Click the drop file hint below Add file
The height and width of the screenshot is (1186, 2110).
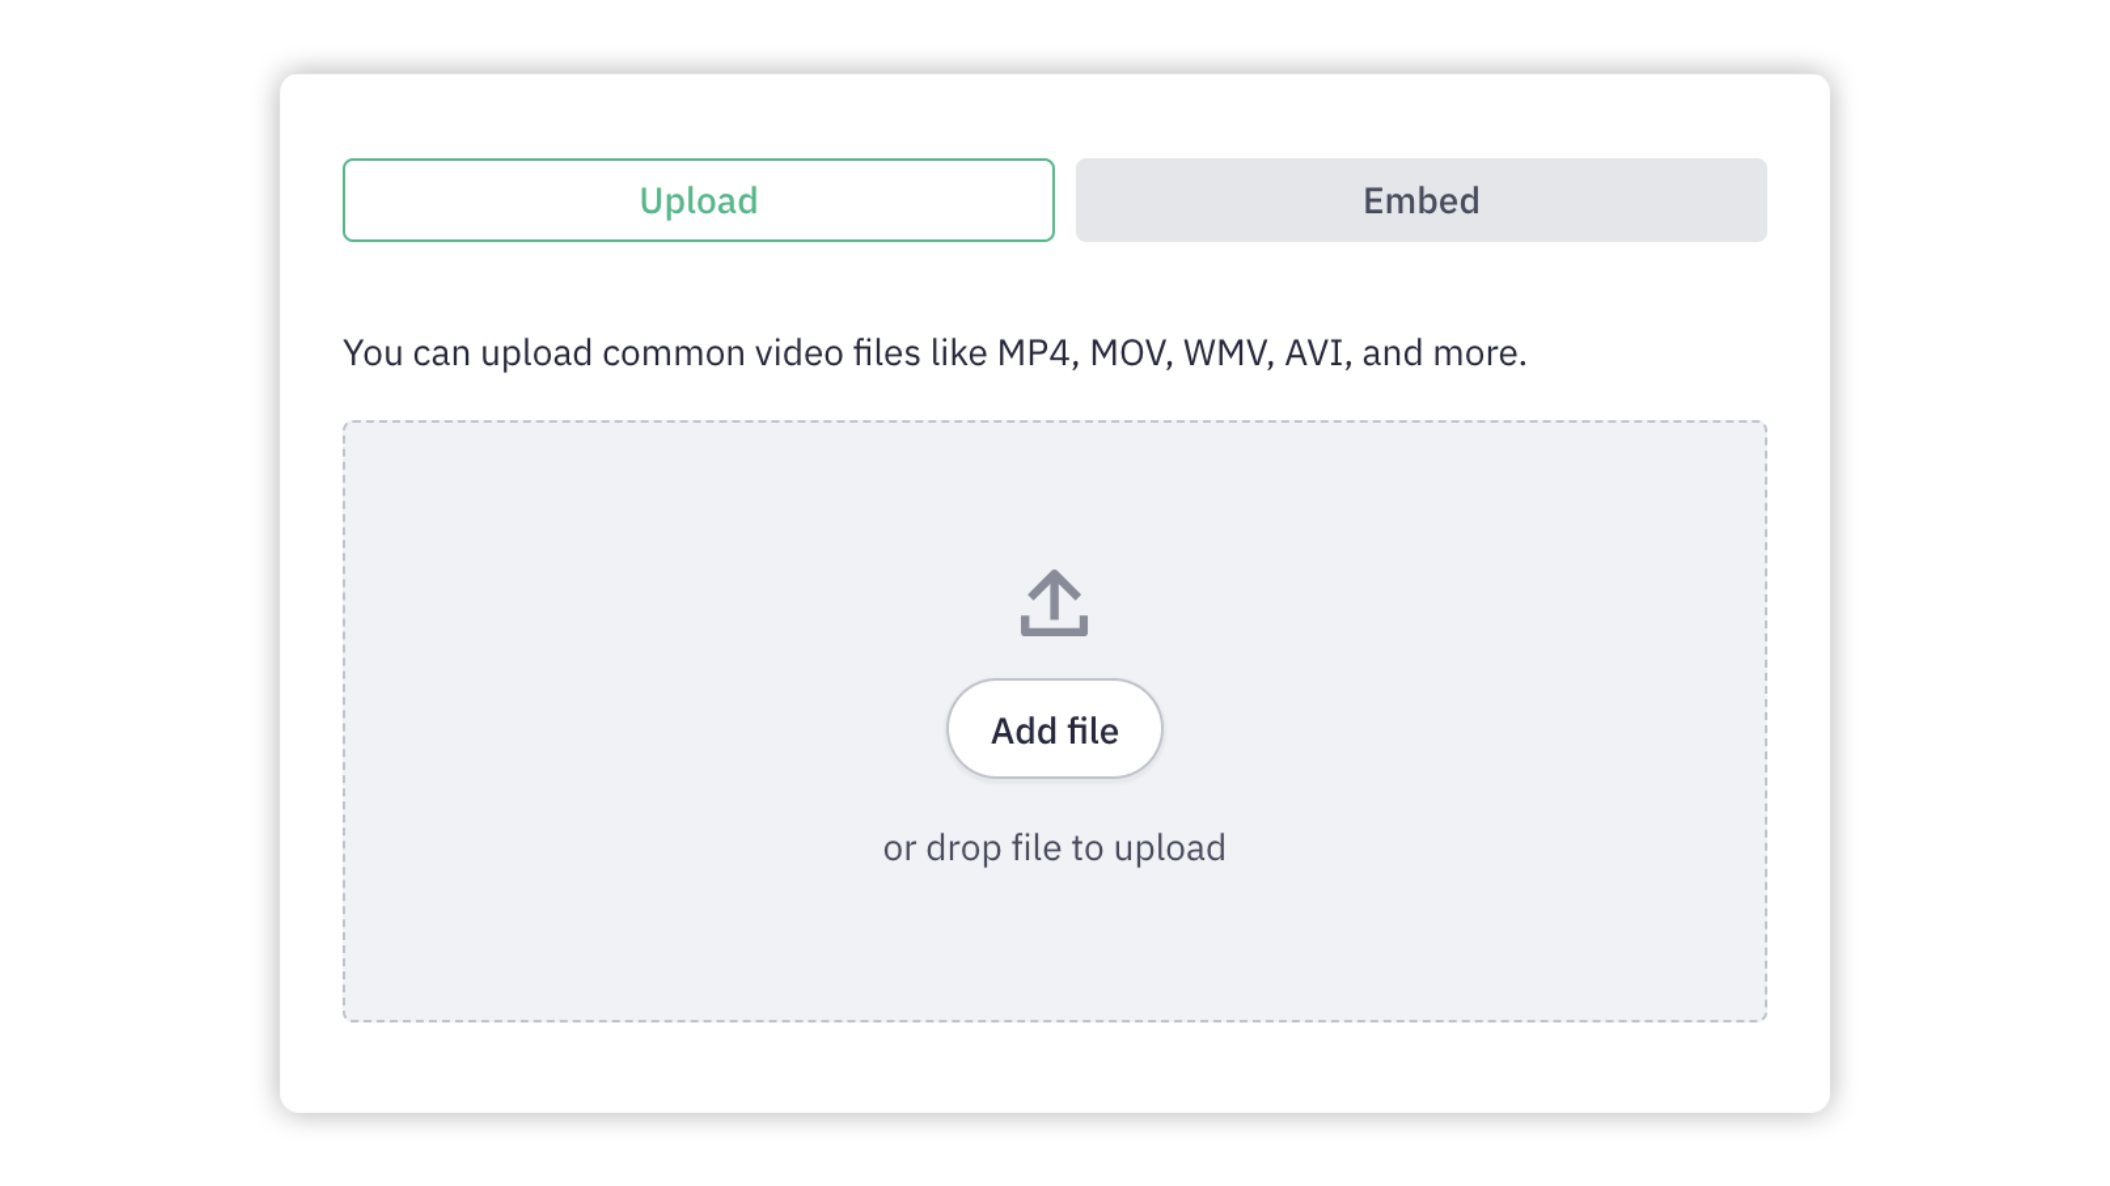[1054, 848]
